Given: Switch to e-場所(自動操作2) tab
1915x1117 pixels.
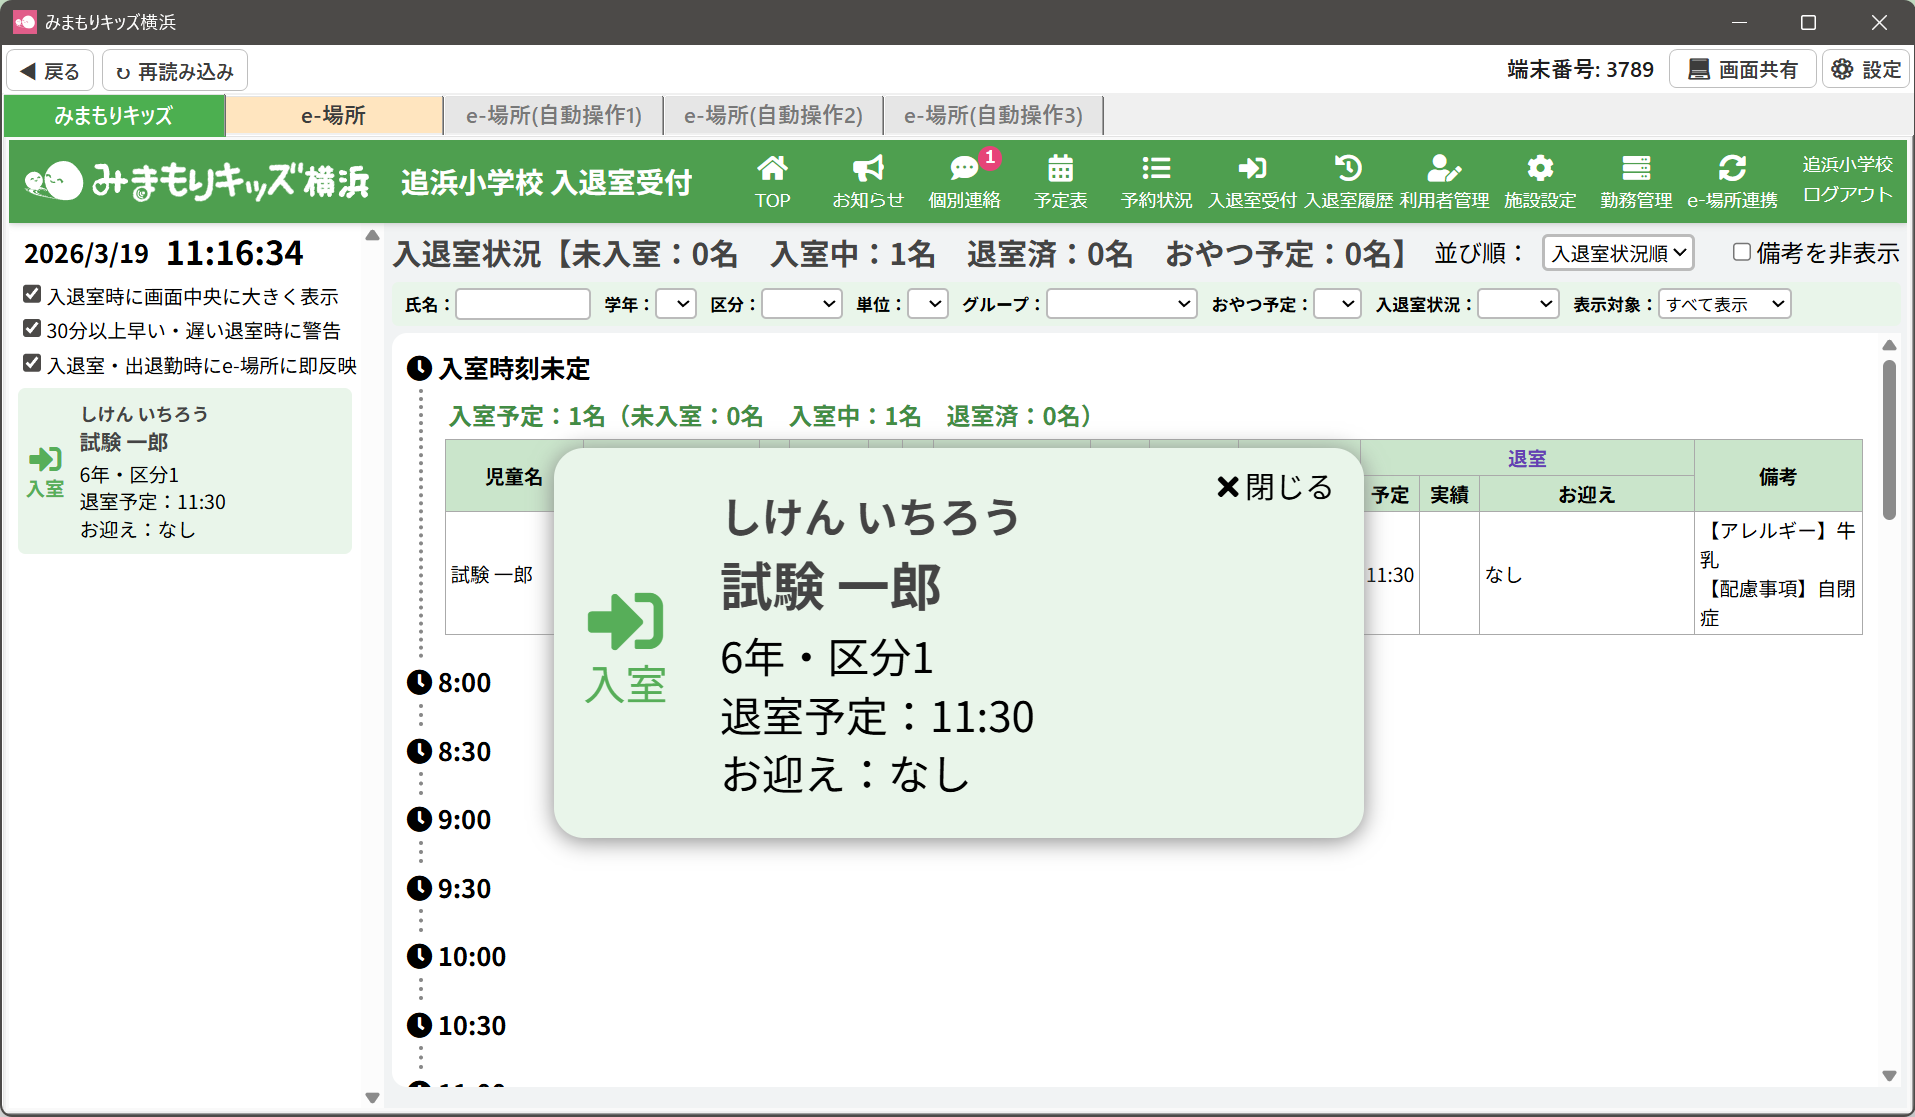Looking at the screenshot, I should click(773, 116).
